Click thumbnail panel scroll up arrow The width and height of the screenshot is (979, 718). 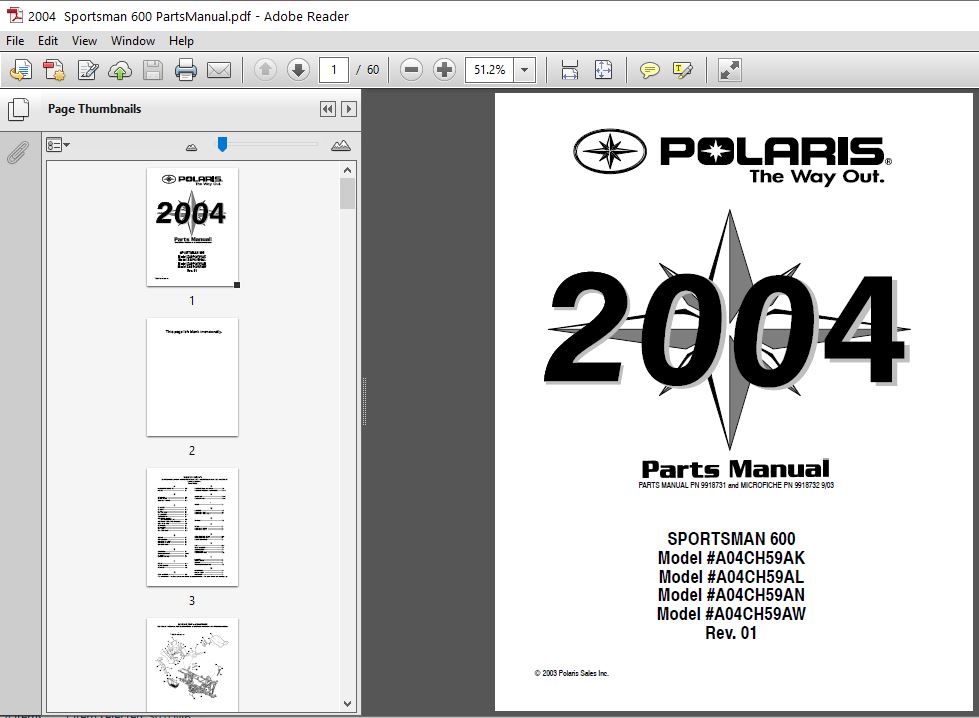pos(348,170)
